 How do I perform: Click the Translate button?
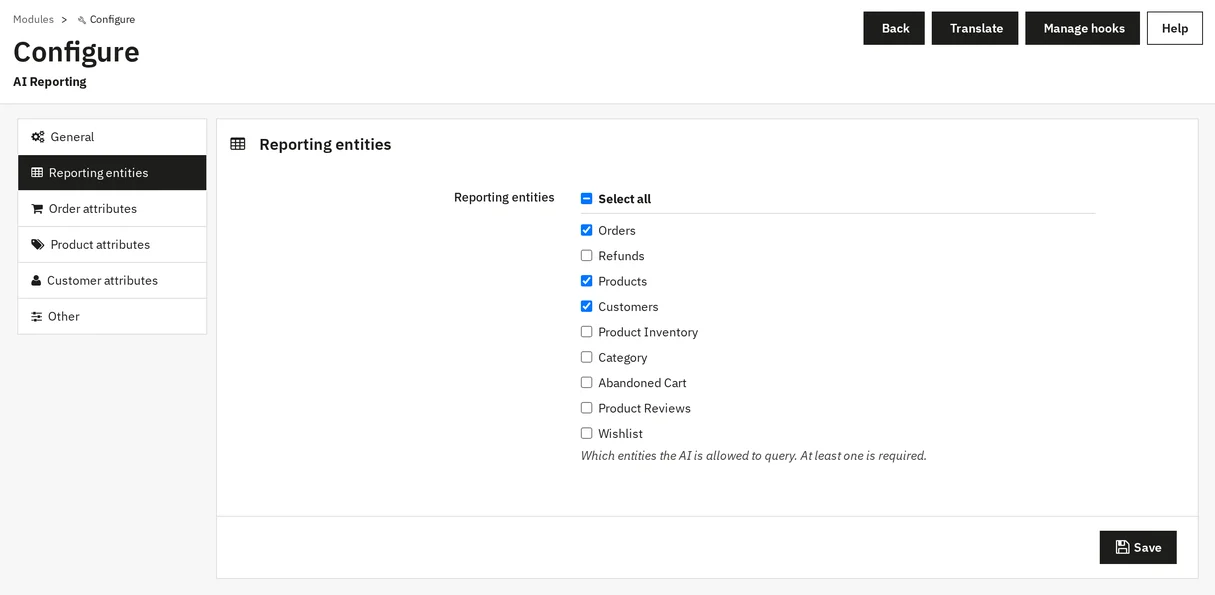(975, 28)
